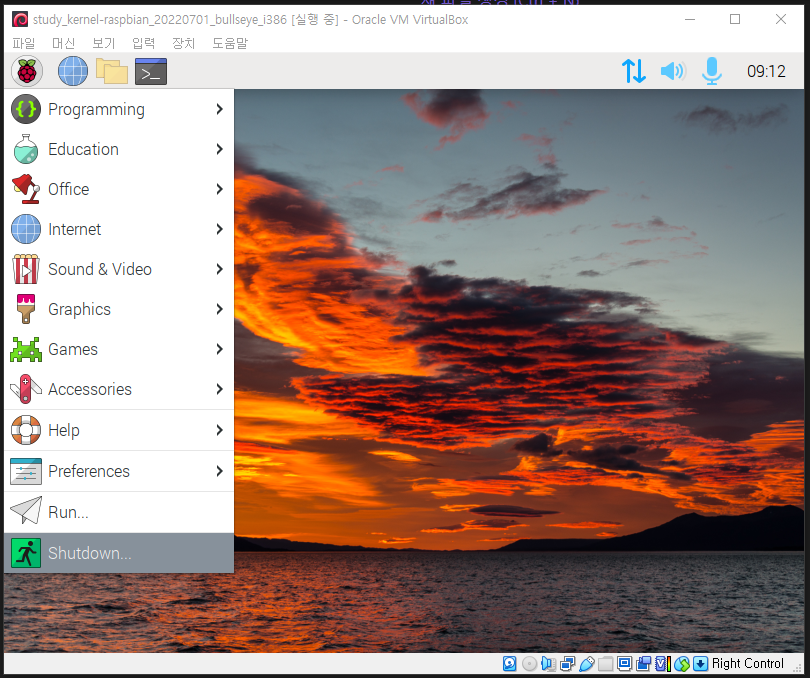
Task: Expand the Sound & Video submenu
Action: (118, 269)
